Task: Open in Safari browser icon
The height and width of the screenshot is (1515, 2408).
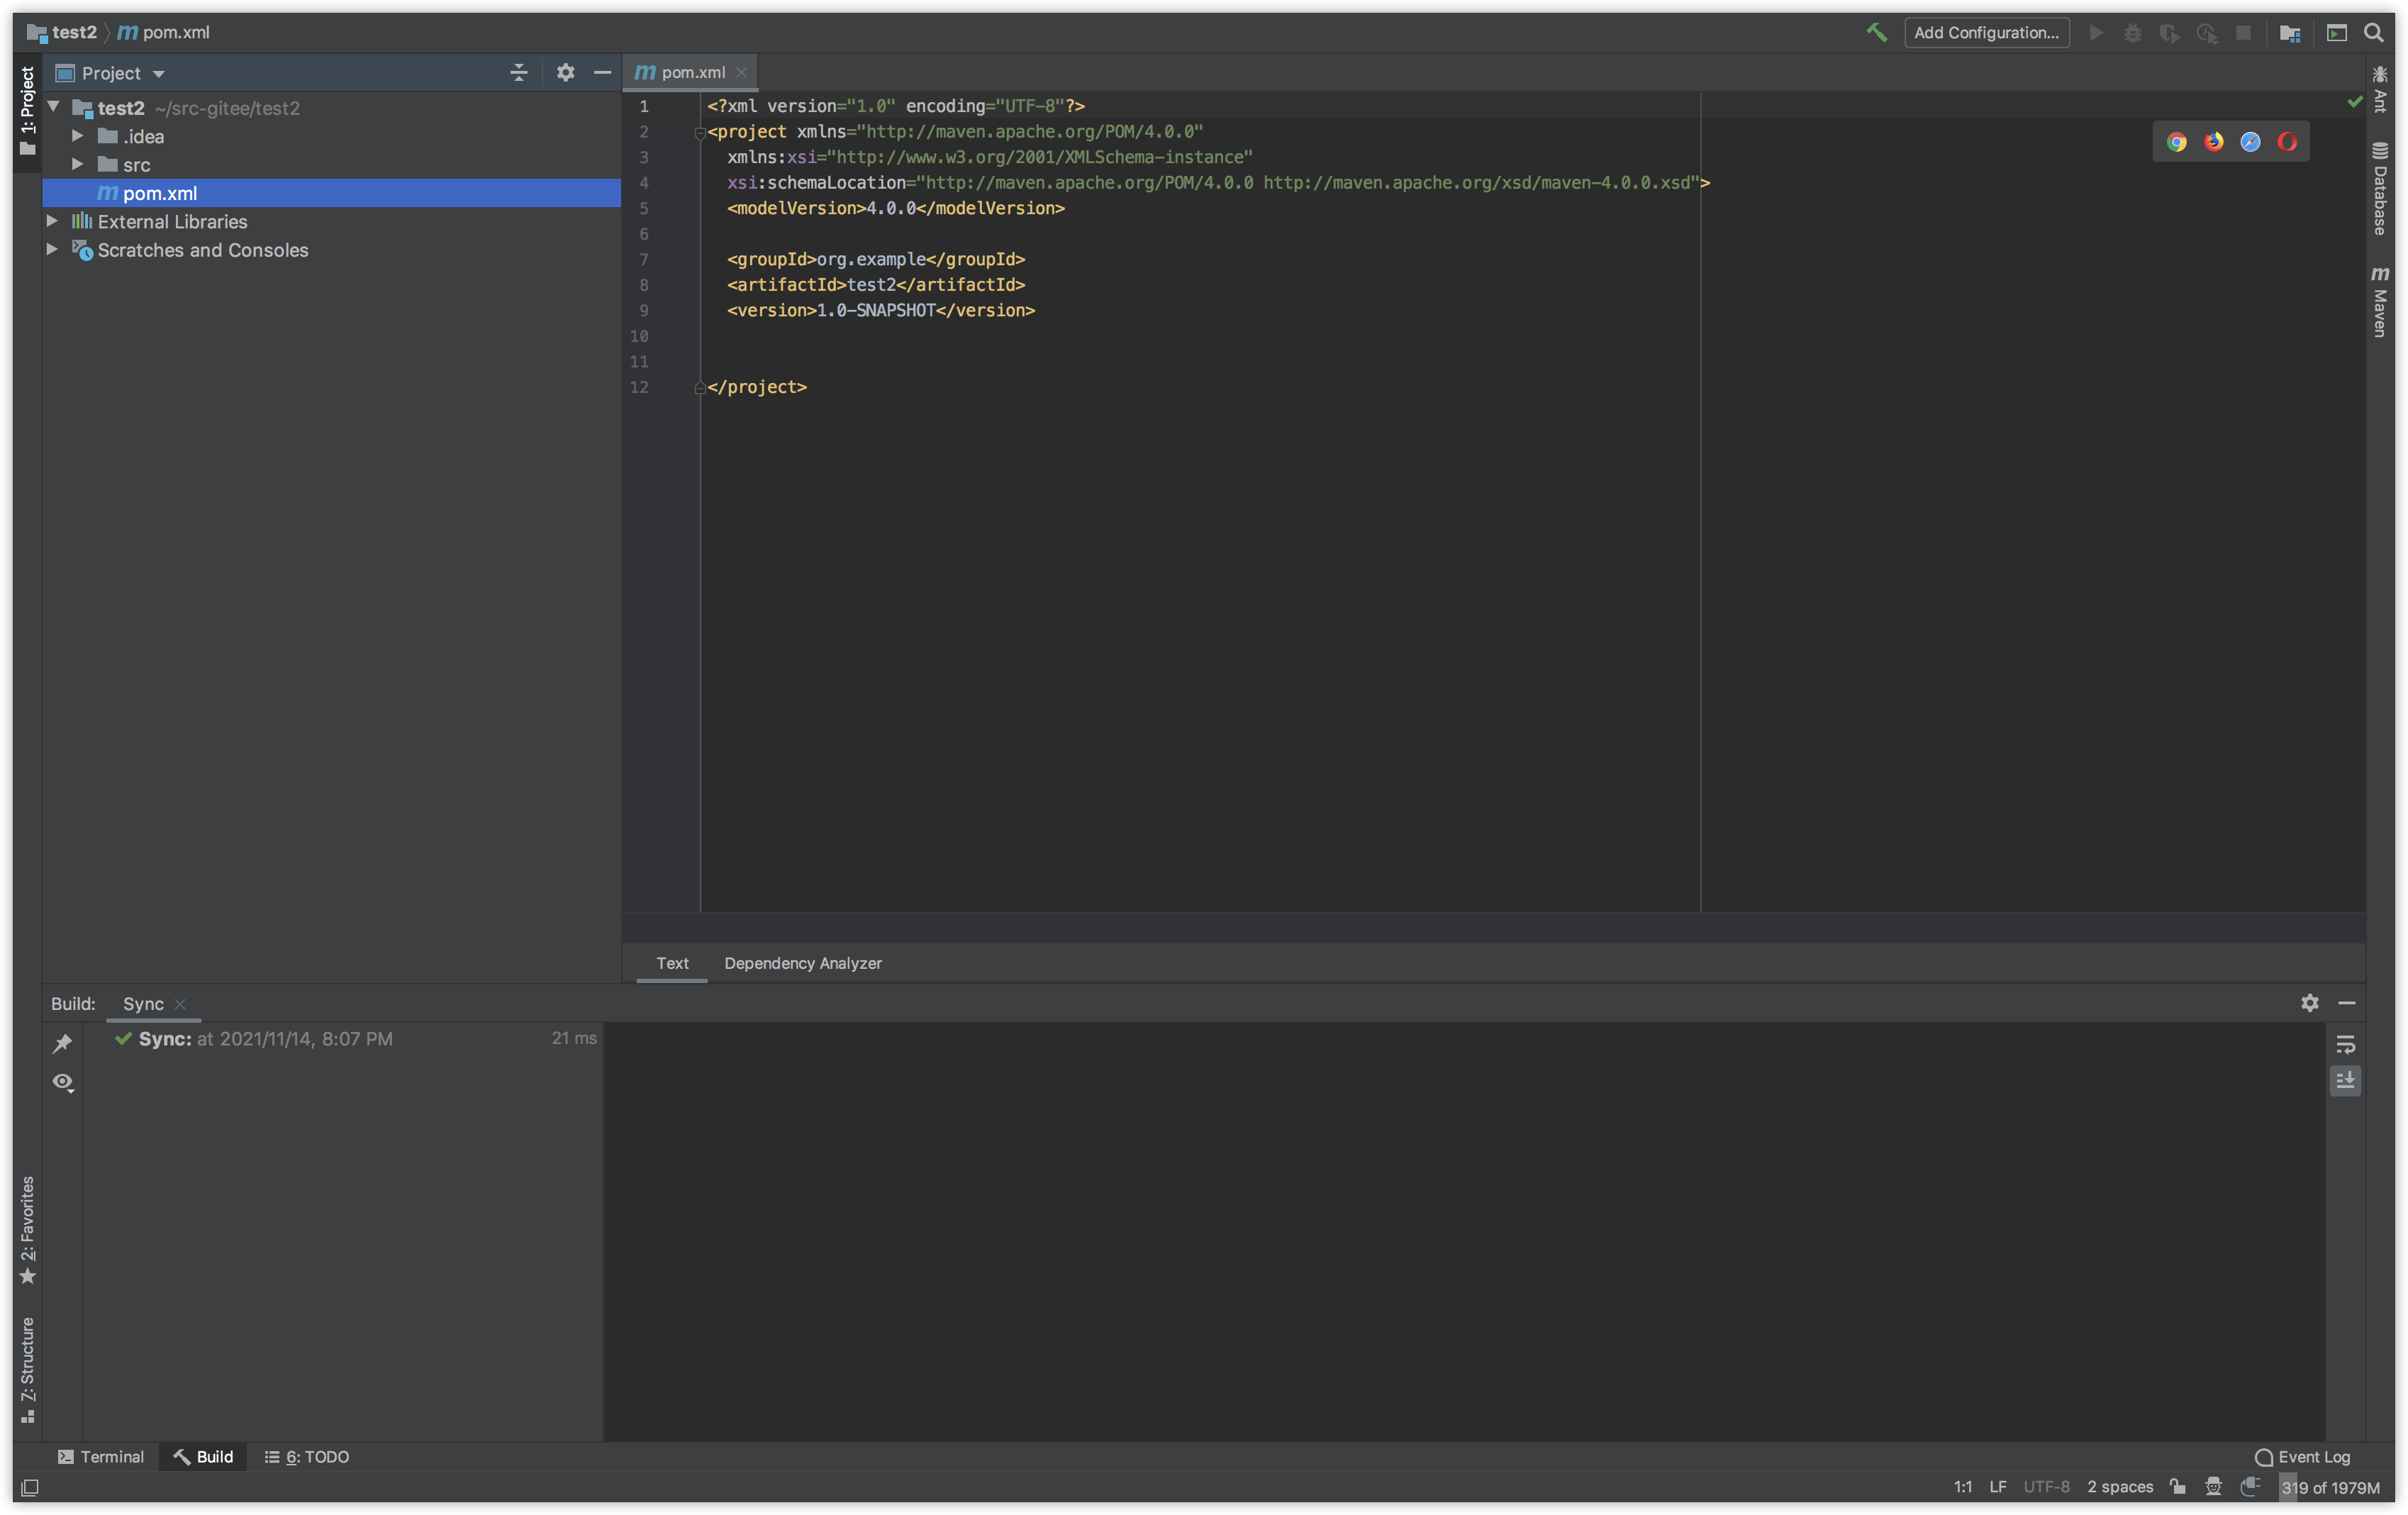Action: 2250,142
